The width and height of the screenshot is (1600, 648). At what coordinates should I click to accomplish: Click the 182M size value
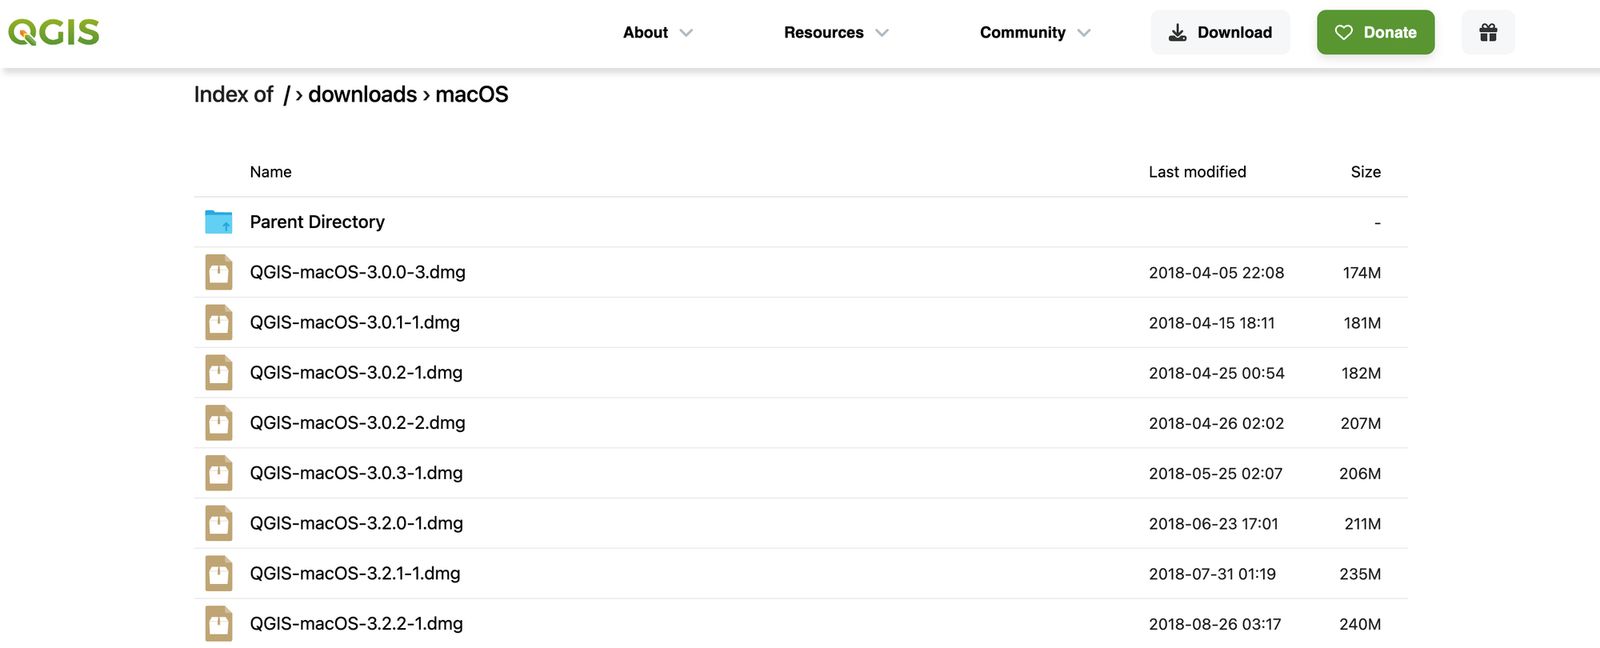(1361, 373)
